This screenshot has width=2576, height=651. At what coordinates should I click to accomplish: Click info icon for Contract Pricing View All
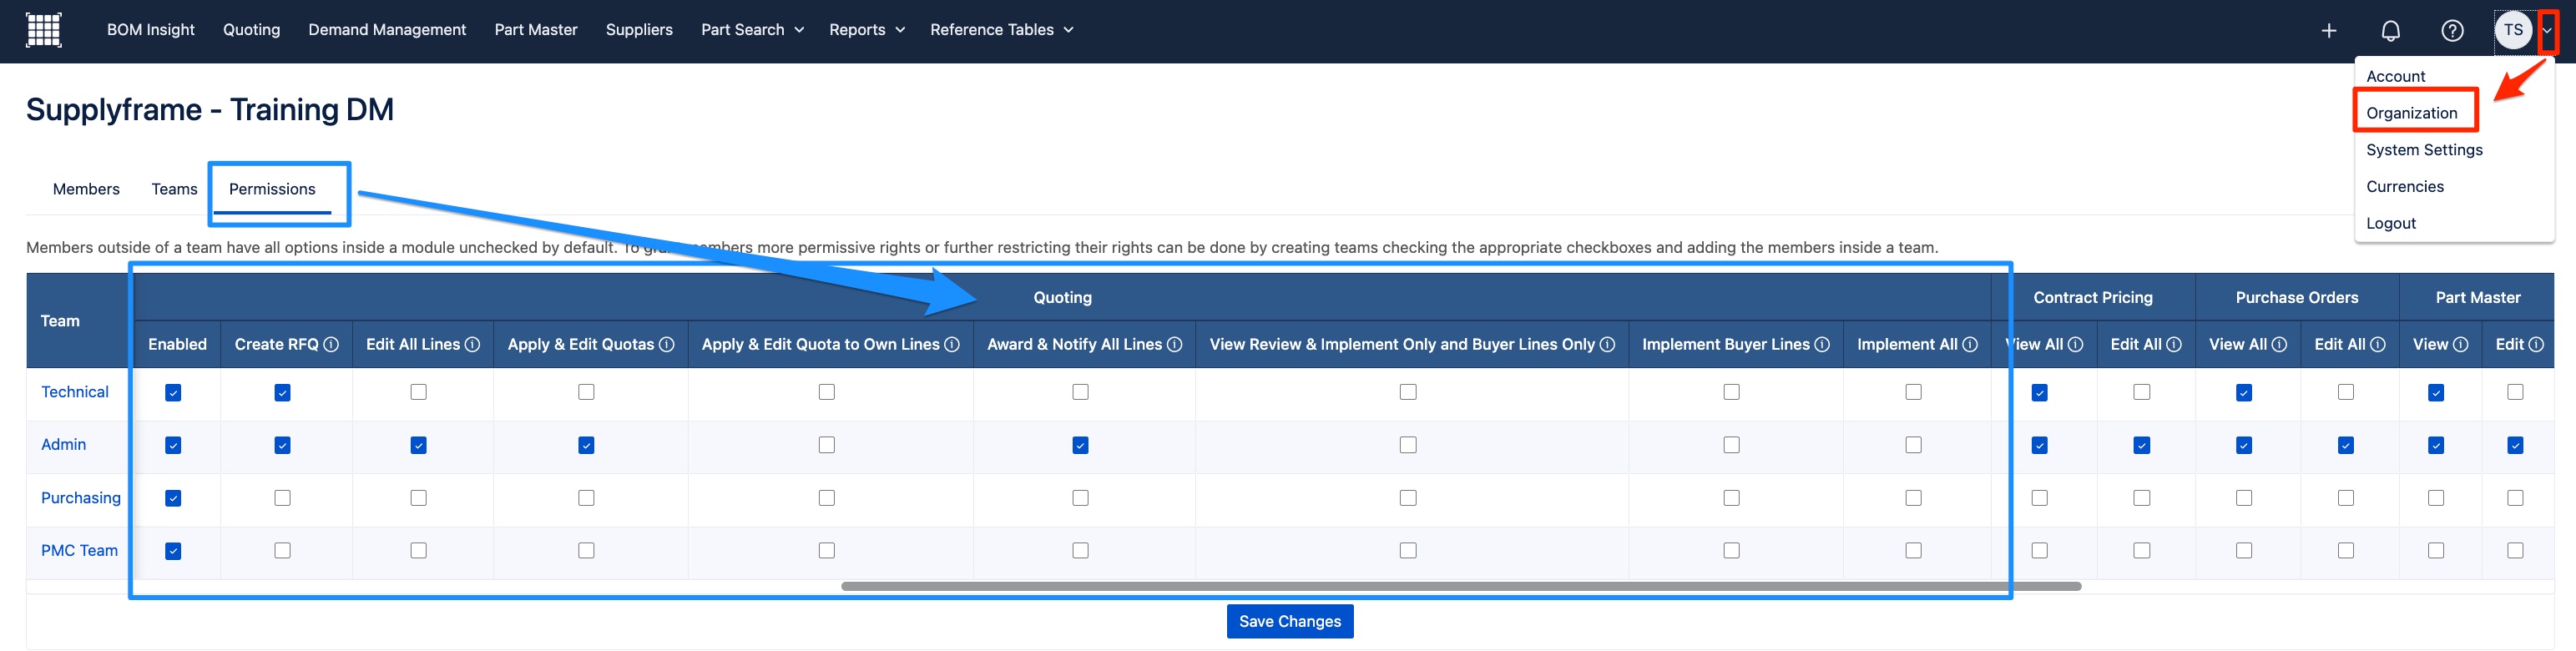pyautogui.click(x=2076, y=344)
